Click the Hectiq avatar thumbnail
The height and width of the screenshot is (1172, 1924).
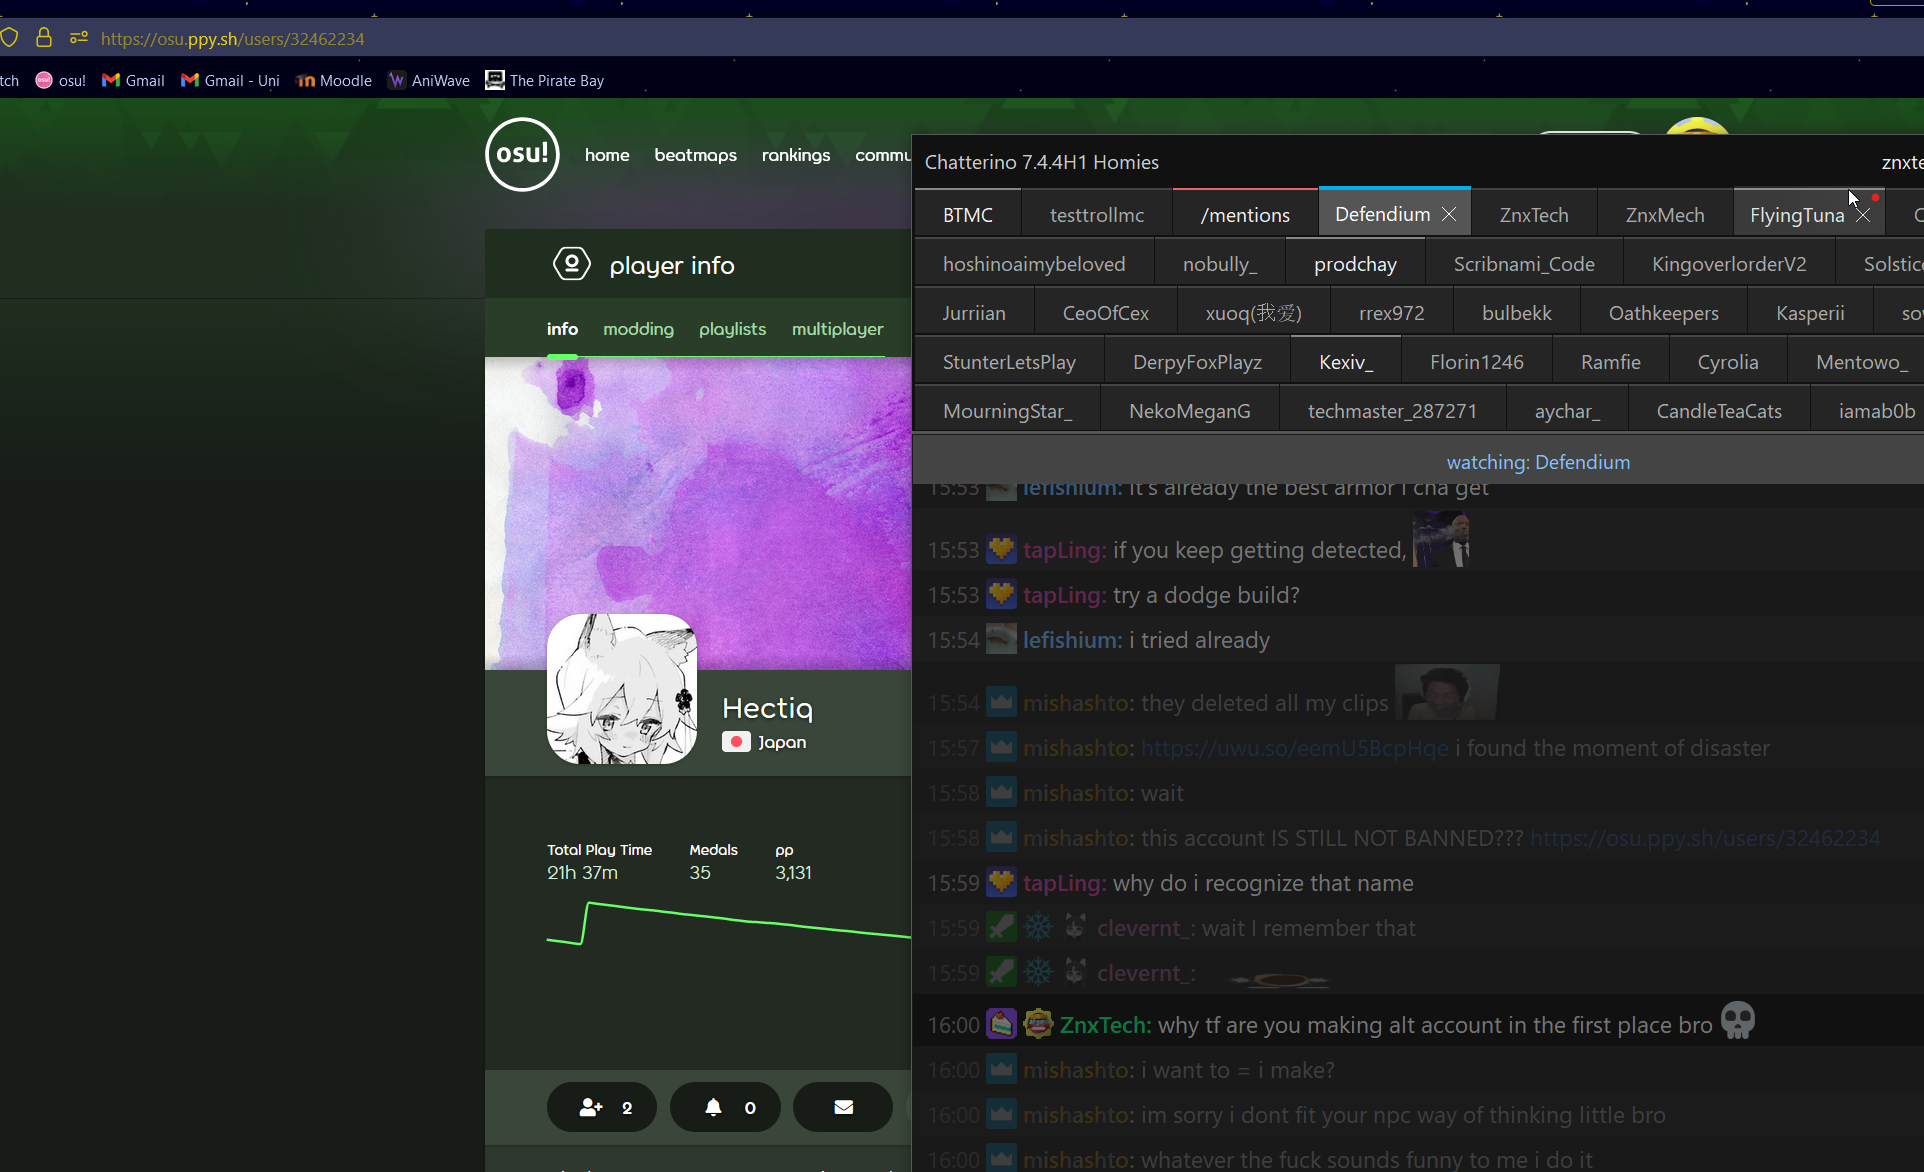(622, 689)
